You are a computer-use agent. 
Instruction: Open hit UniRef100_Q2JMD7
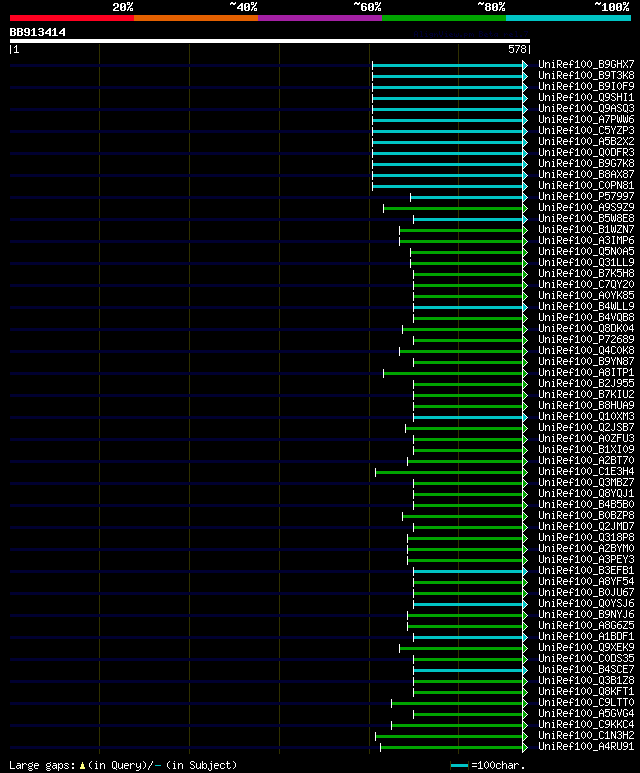click(x=586, y=527)
